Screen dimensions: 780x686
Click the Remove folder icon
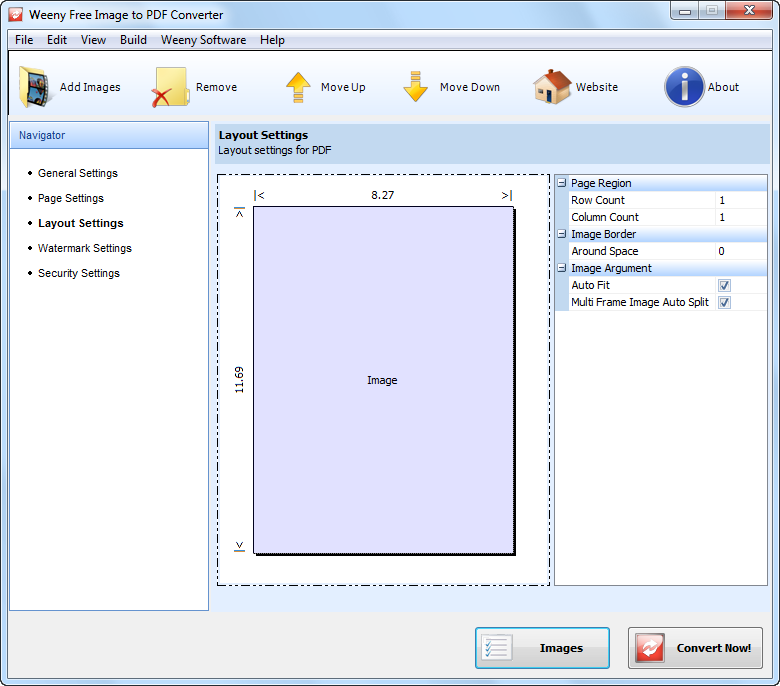170,87
